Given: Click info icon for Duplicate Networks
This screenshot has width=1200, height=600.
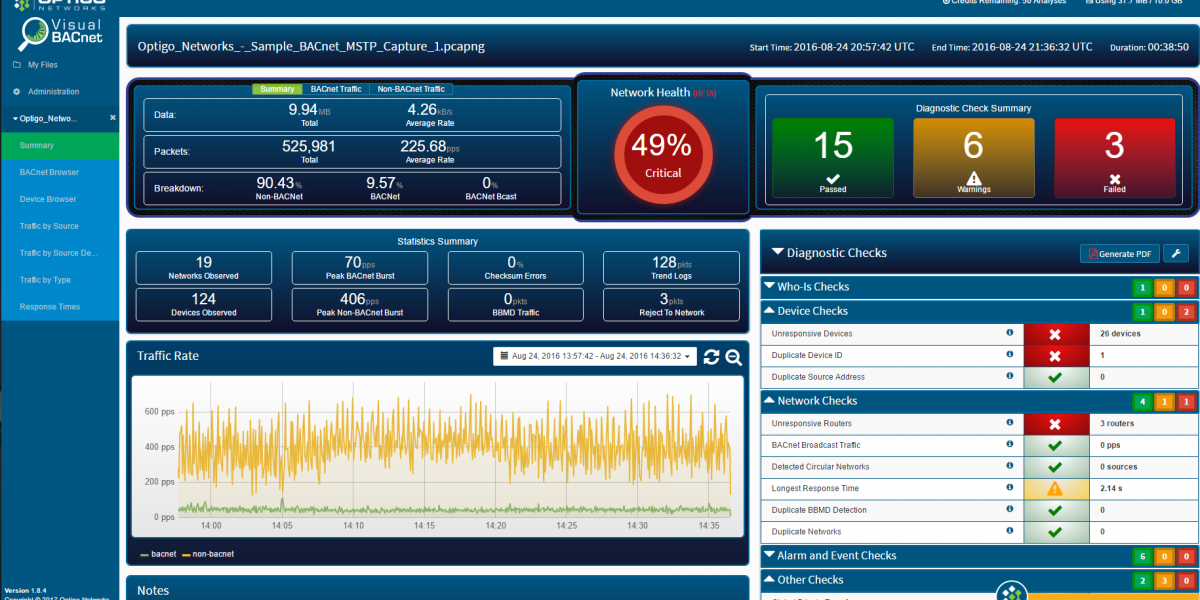Looking at the screenshot, I should point(1009,532).
